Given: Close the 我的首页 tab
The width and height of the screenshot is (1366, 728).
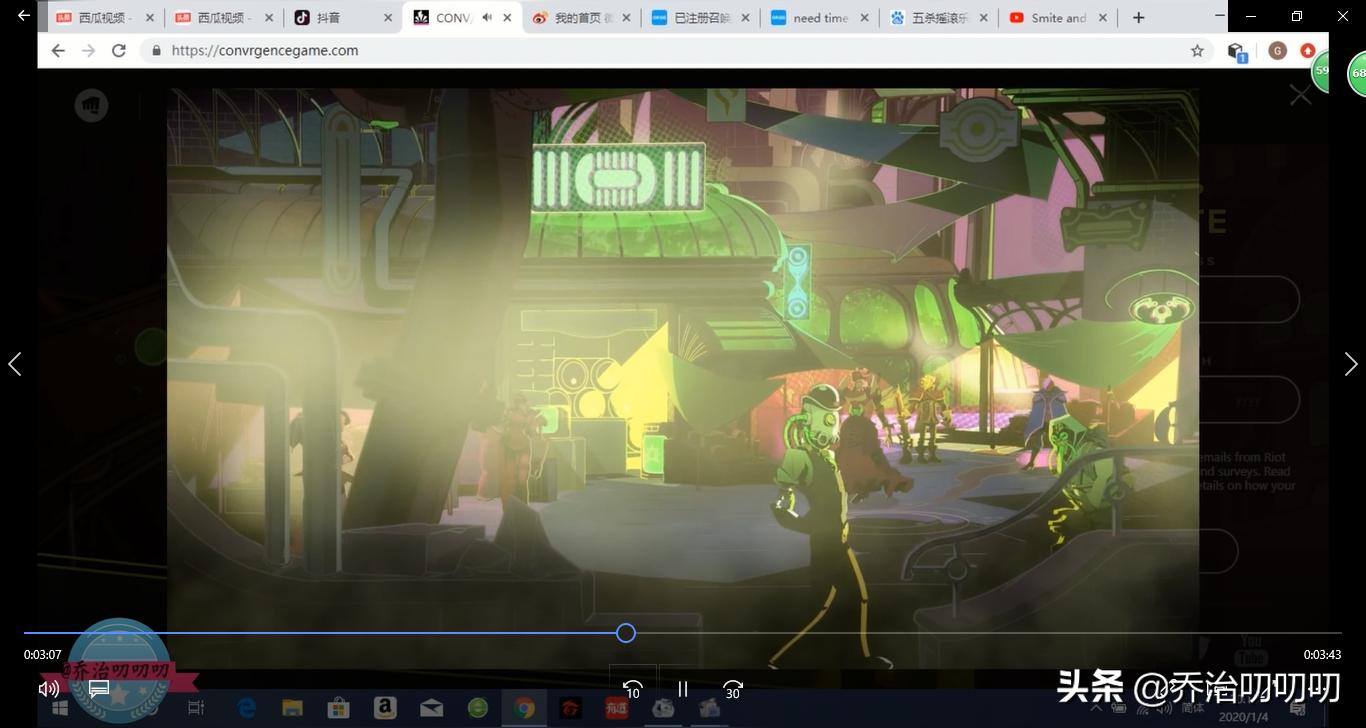Looking at the screenshot, I should pyautogui.click(x=627, y=18).
